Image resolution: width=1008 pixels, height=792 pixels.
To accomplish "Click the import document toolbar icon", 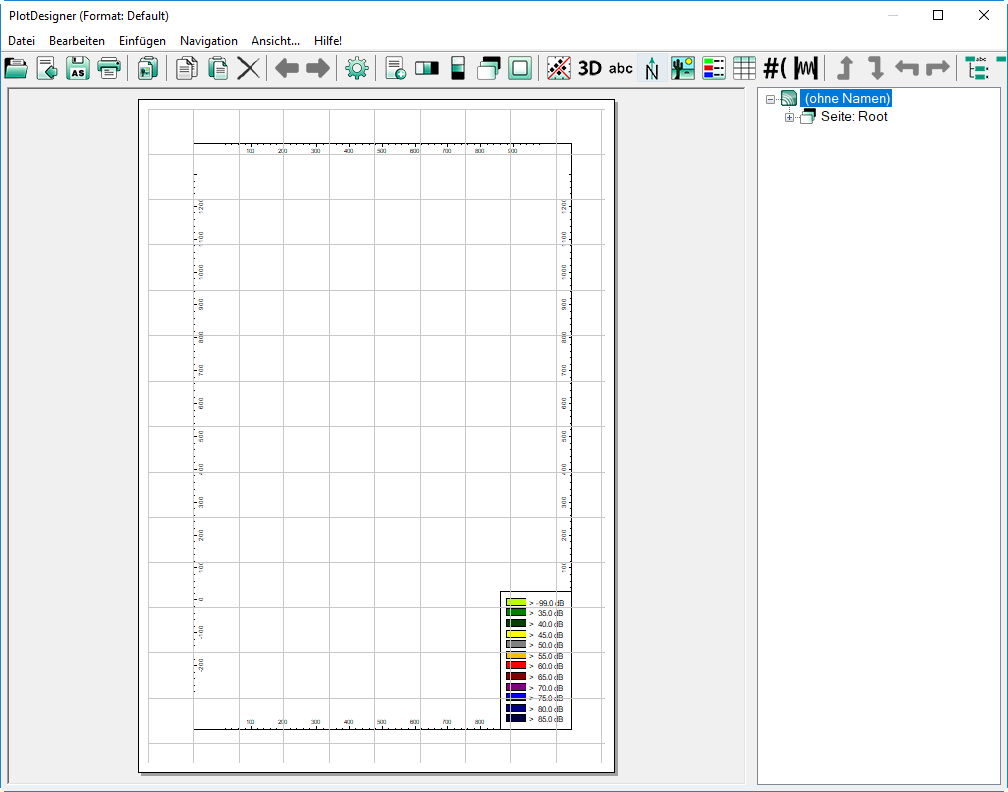I will pyautogui.click(x=47, y=68).
